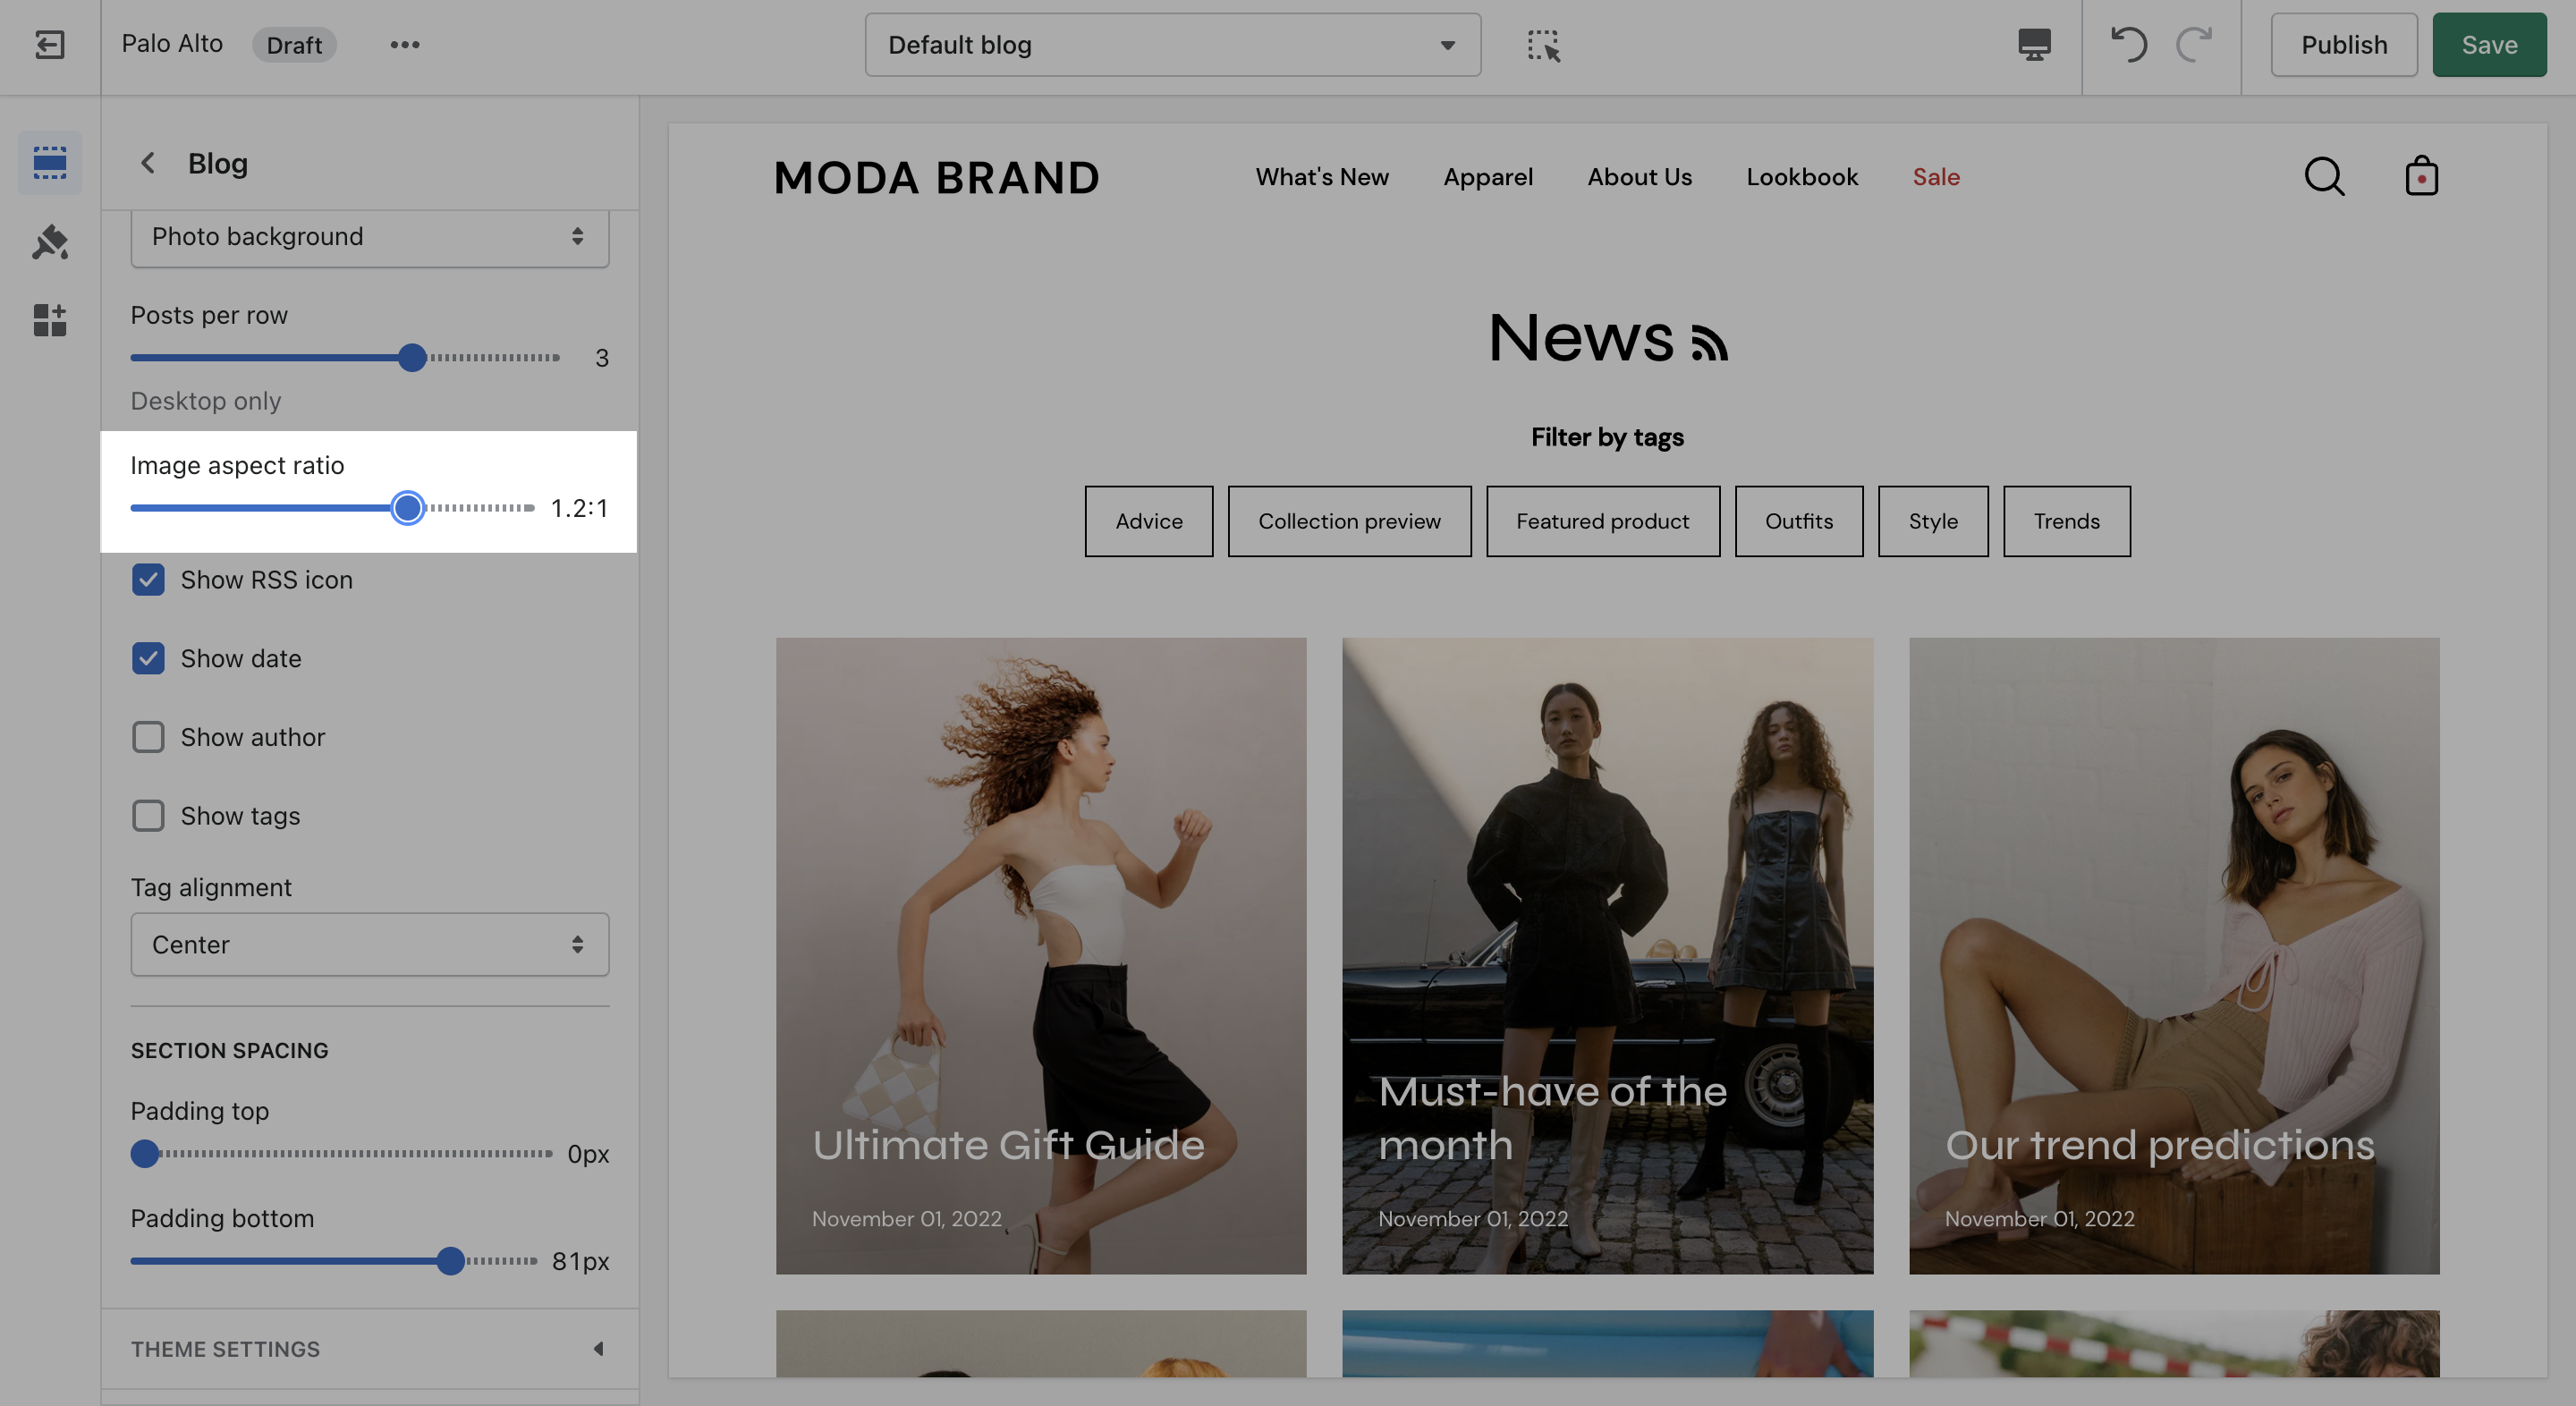
Task: Open the Tag alignment Center dropdown
Action: (369, 945)
